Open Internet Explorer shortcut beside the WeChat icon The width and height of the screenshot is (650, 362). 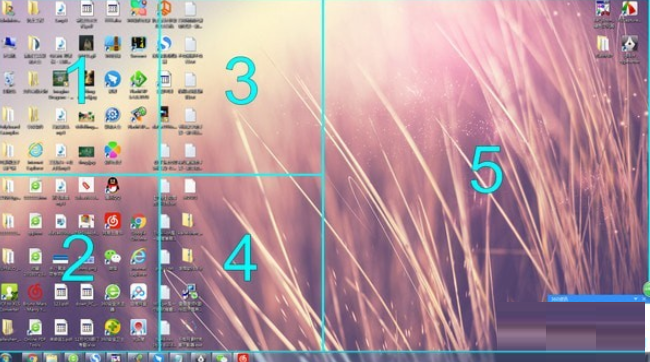pyautogui.click(x=138, y=257)
